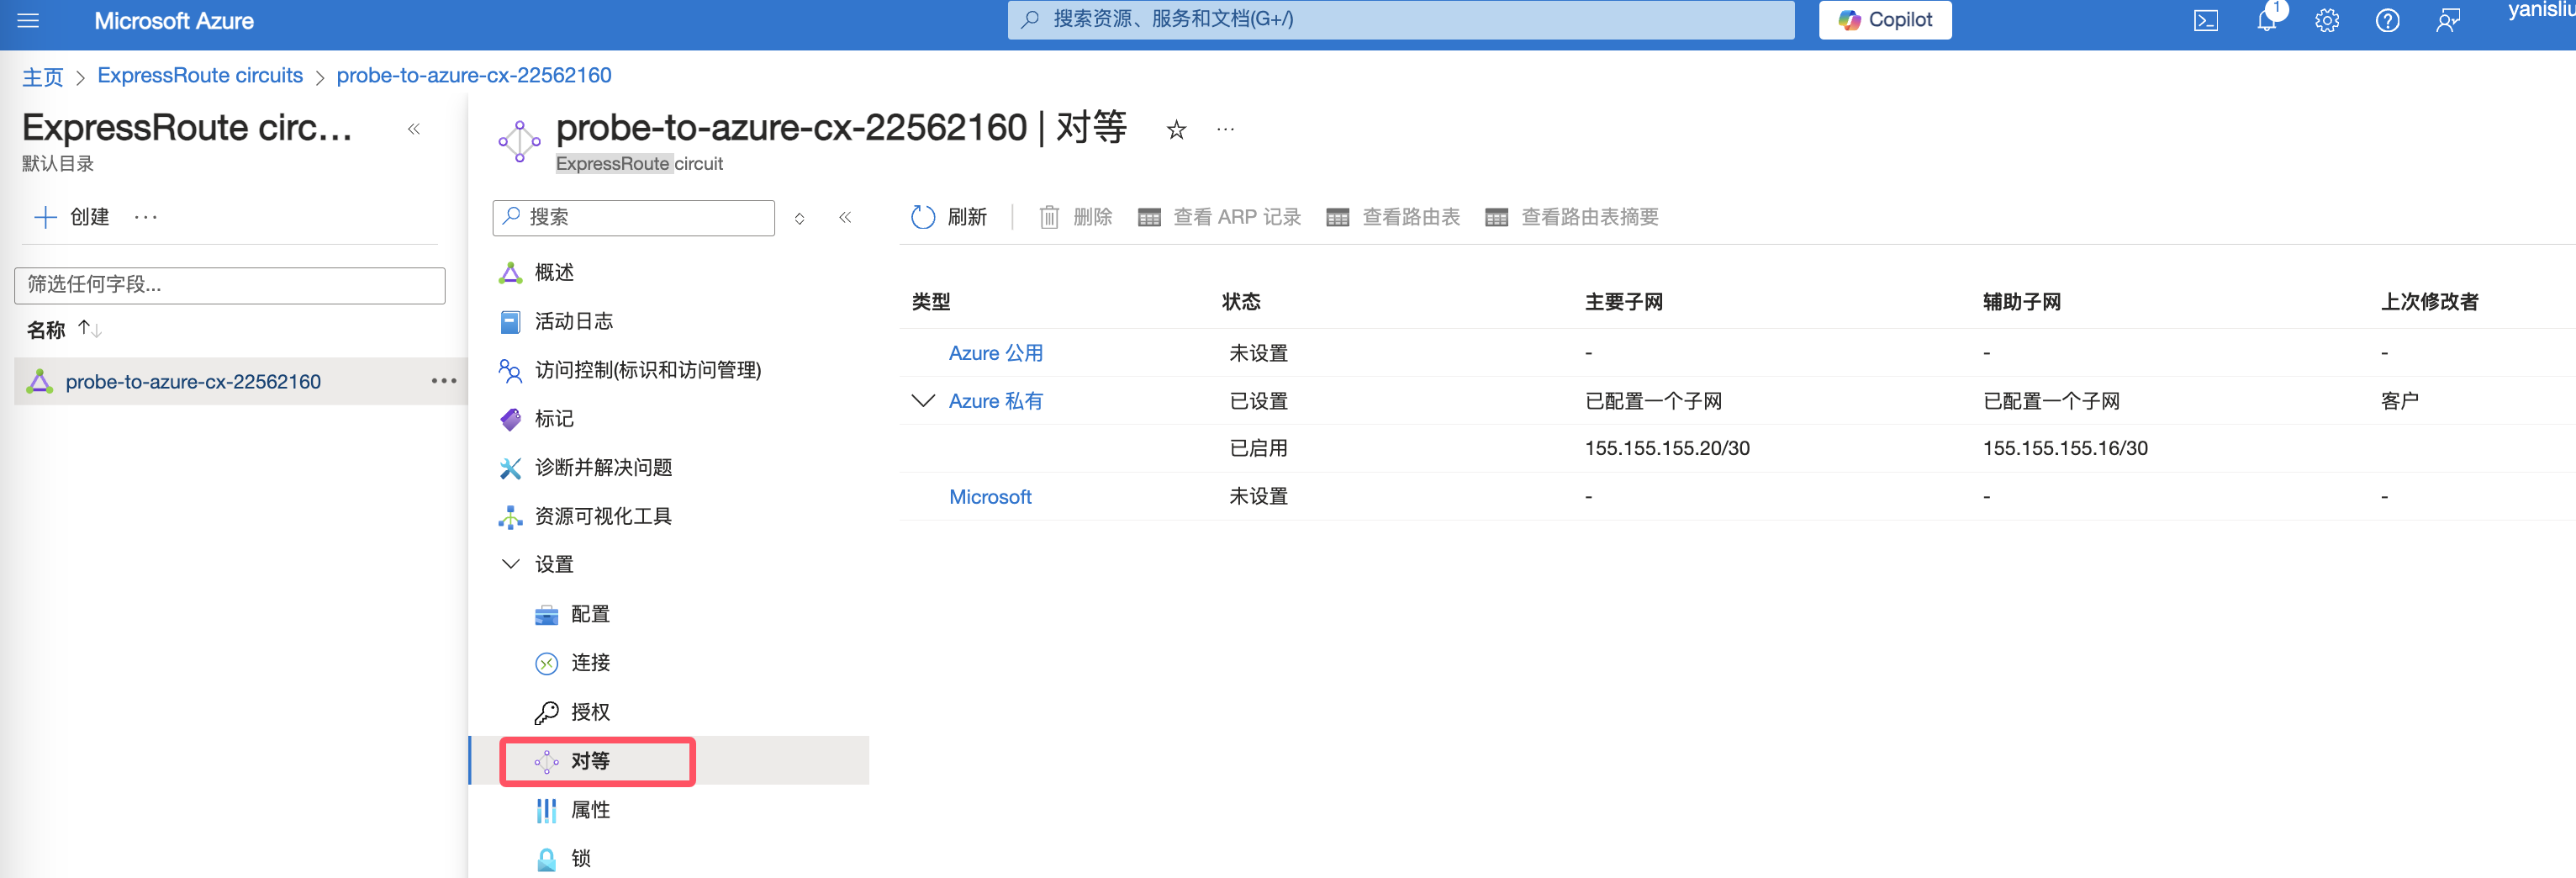Click the properties bars icon

(546, 810)
